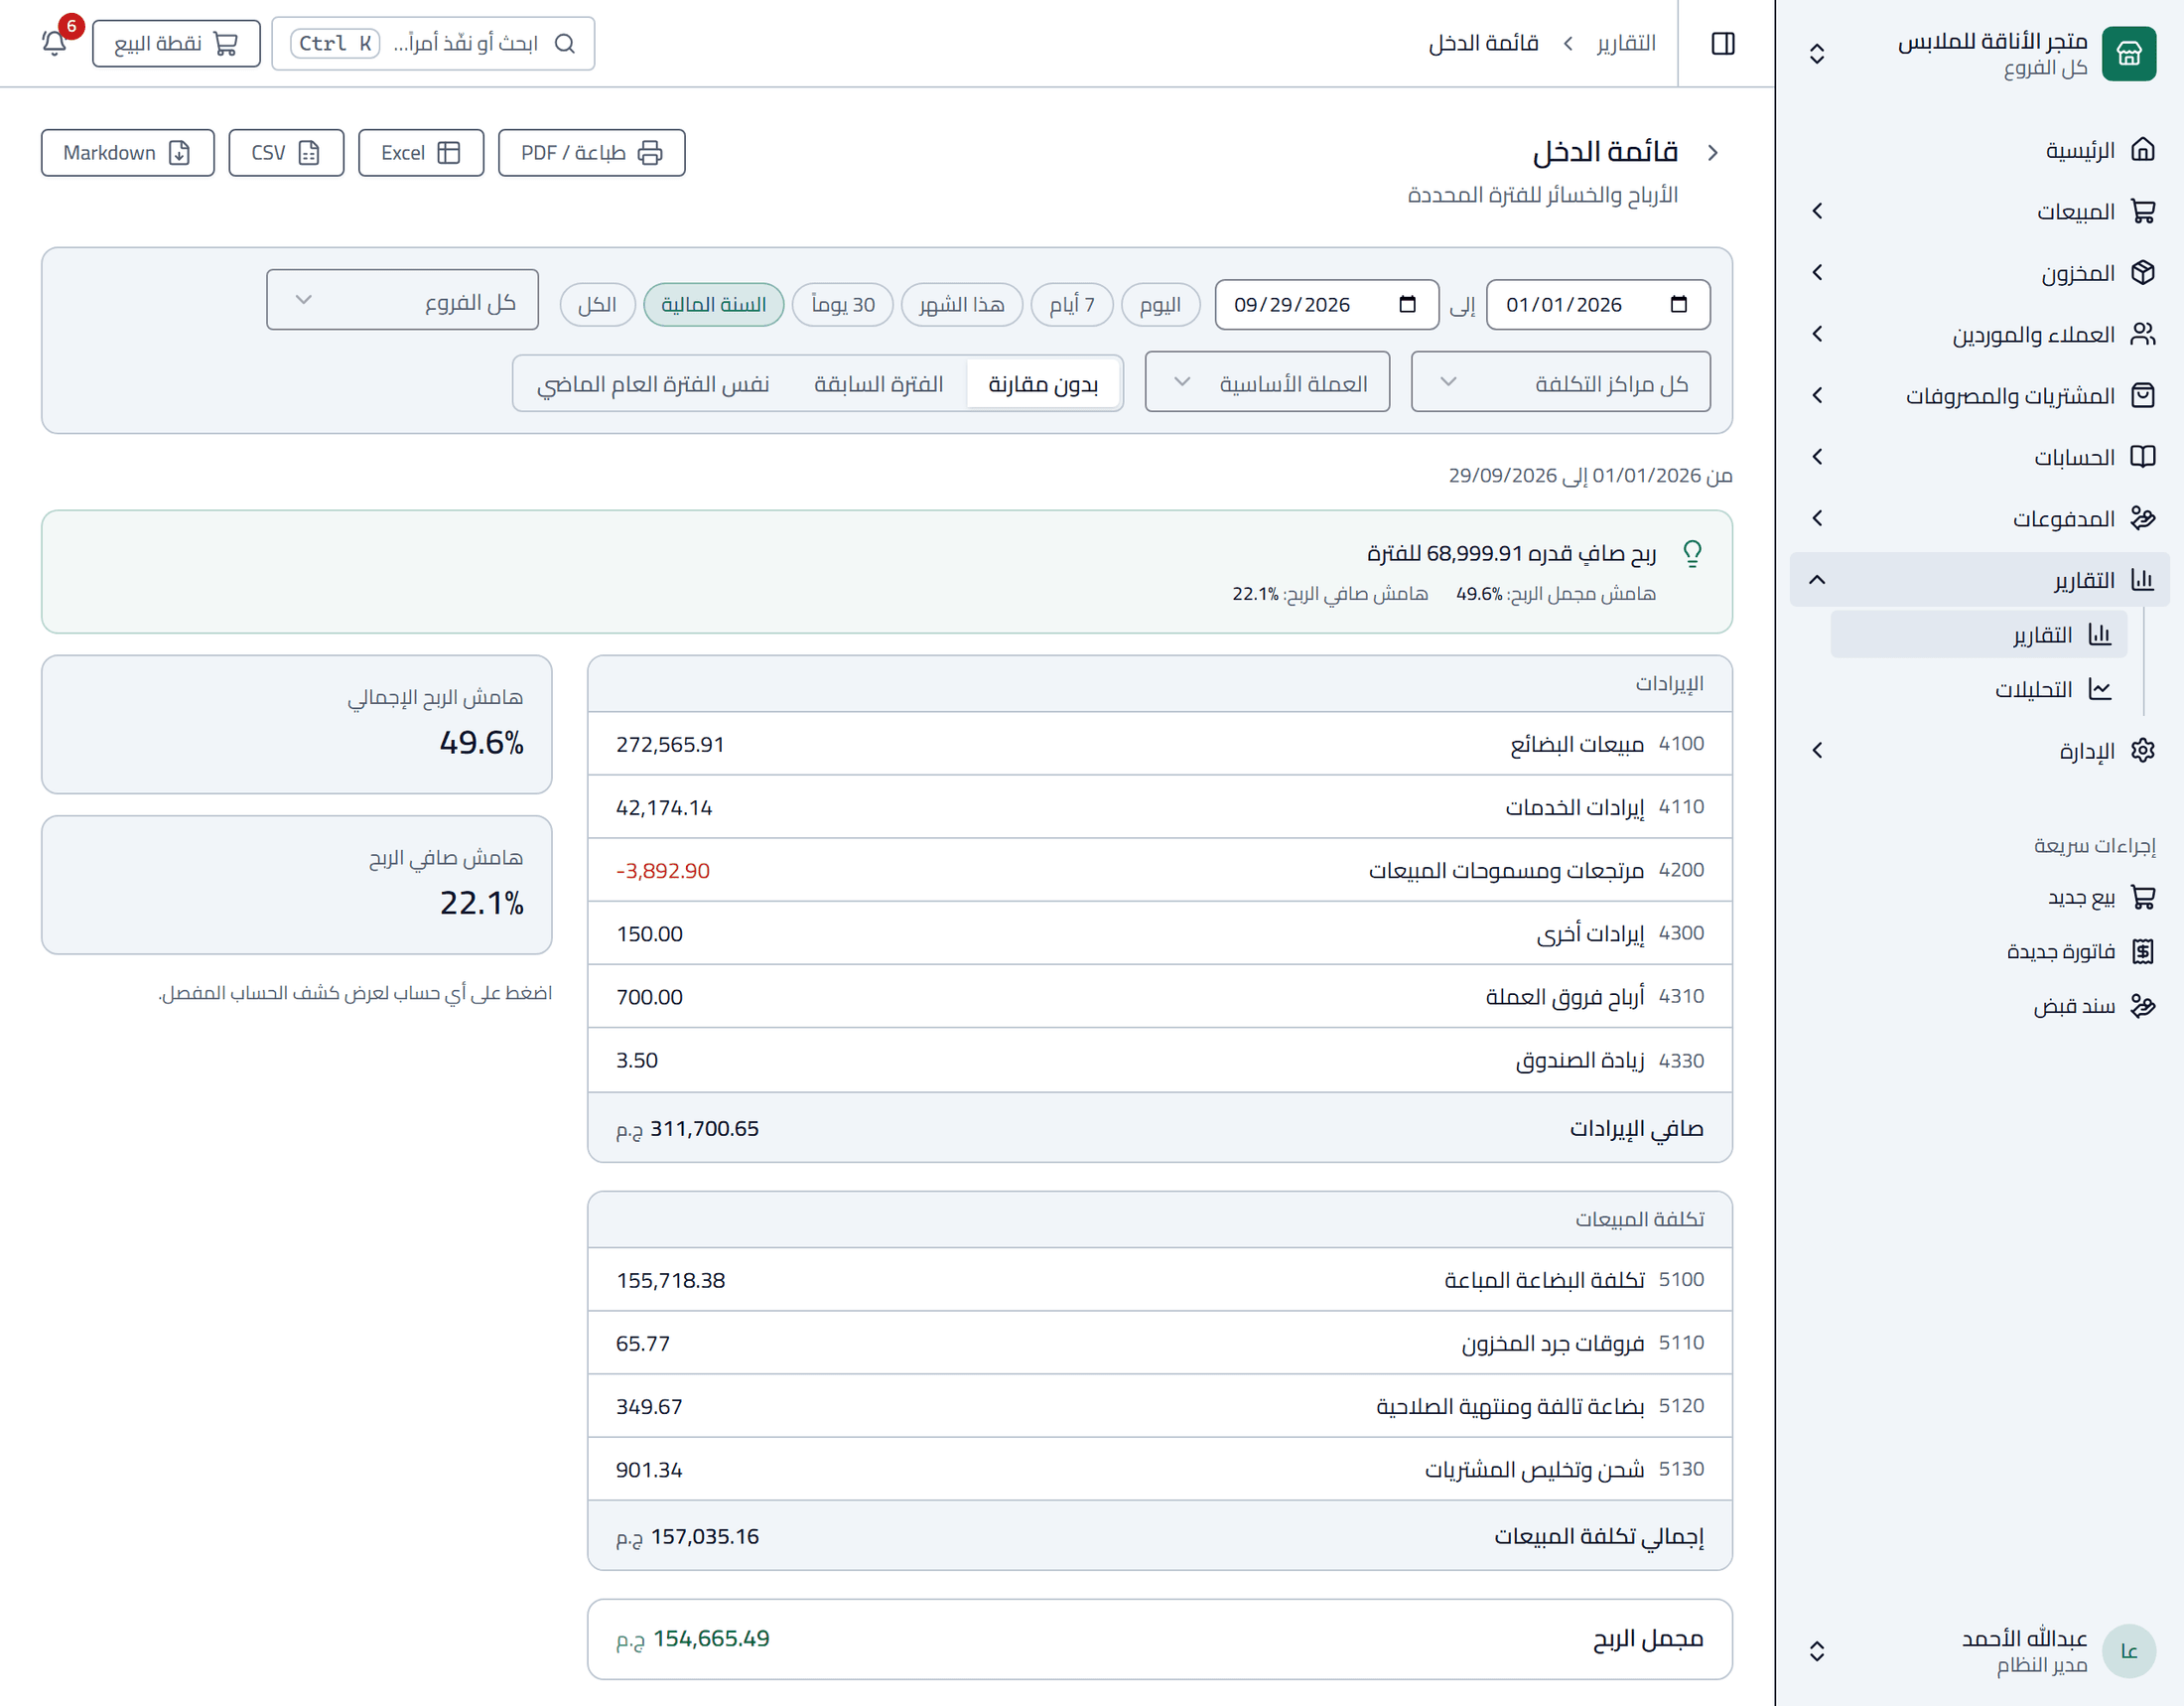This screenshot has height=1706, width=2184.
Task: Select 7 أيام period chip
Action: click(1071, 304)
